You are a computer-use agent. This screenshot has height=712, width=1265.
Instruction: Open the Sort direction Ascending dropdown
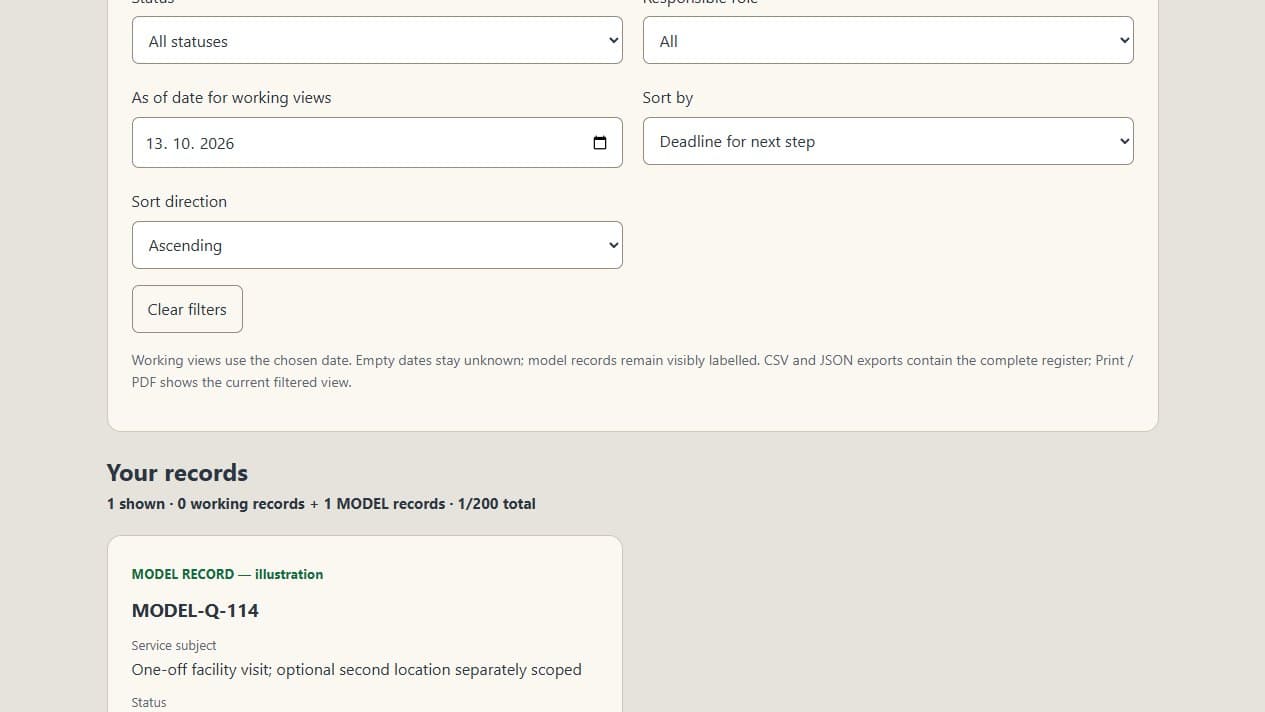click(377, 245)
